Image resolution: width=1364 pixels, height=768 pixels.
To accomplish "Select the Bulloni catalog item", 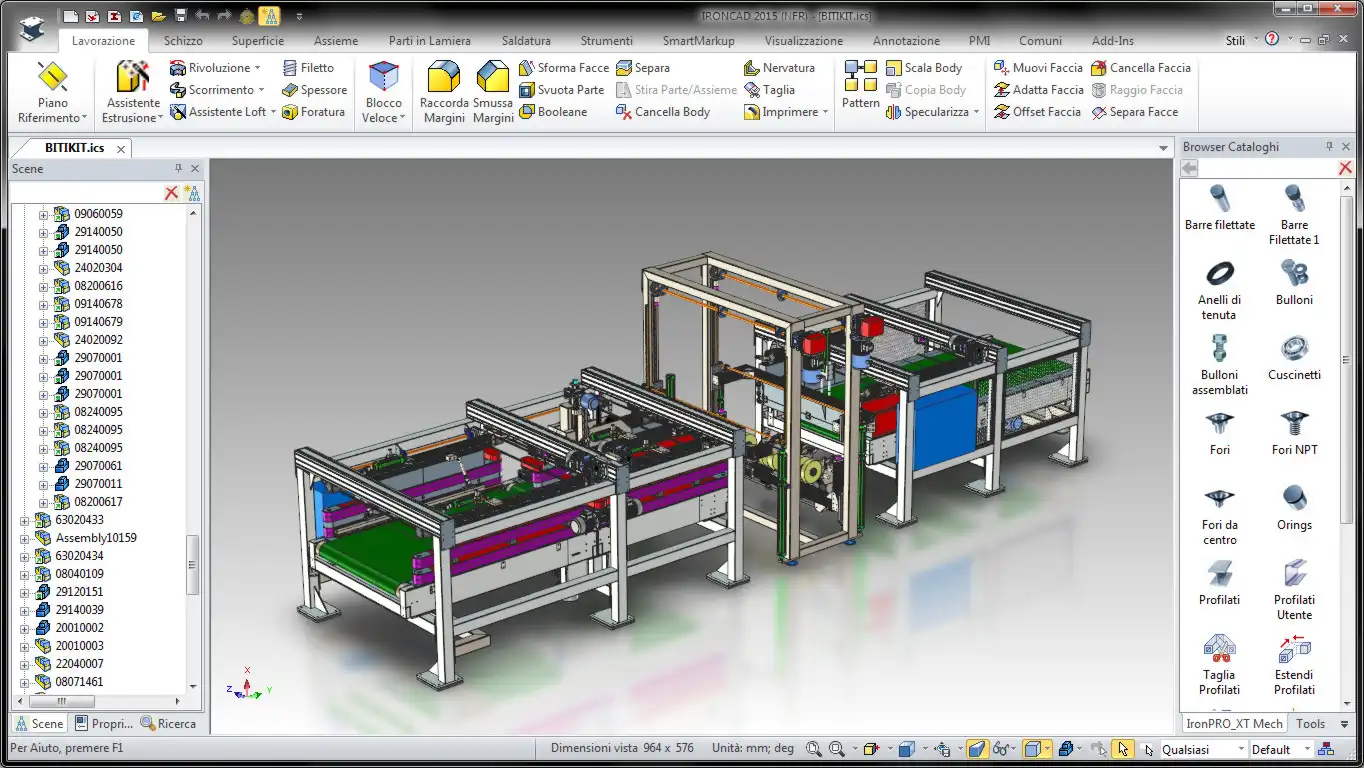I will [x=1294, y=282].
